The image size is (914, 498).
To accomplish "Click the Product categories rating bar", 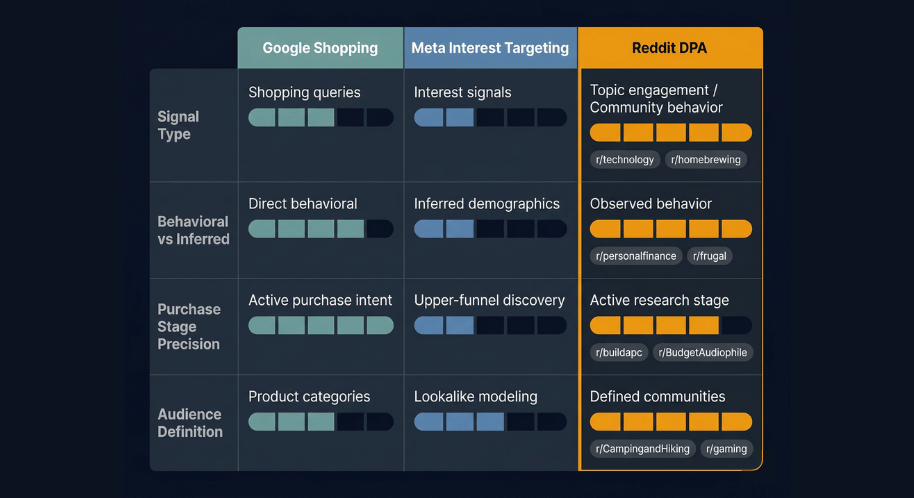I will tap(321, 421).
